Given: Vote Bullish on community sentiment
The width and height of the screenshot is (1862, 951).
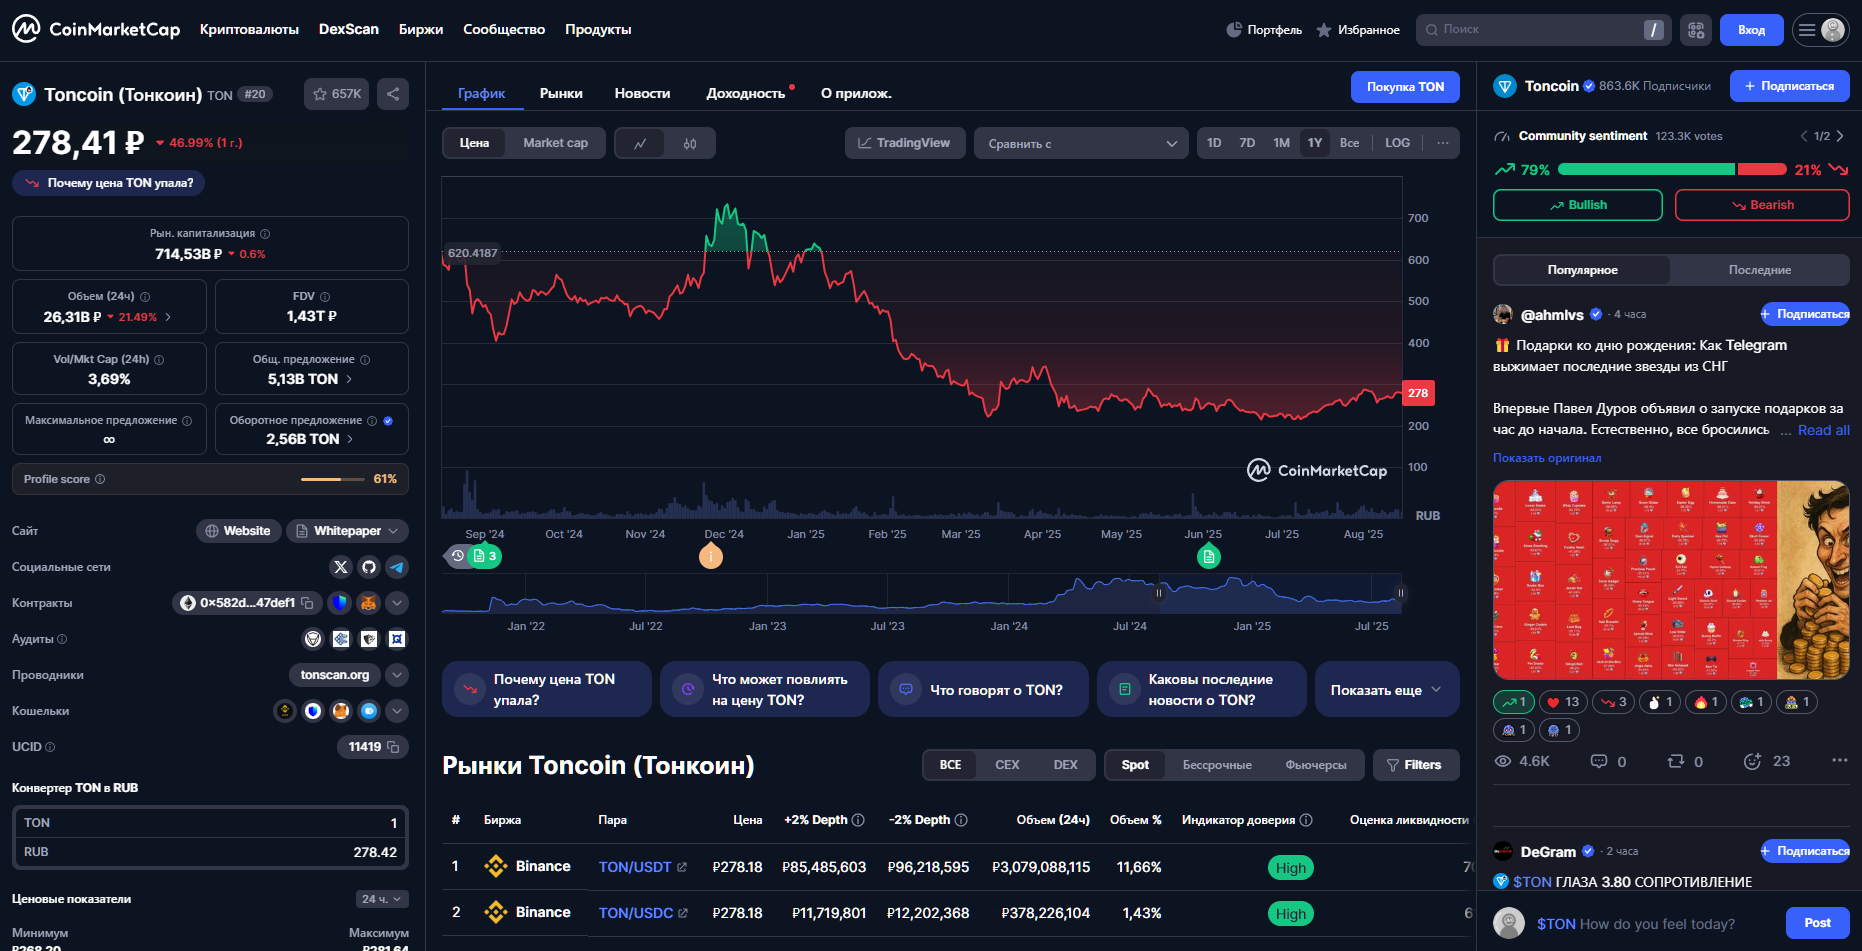Looking at the screenshot, I should (x=1577, y=205).
